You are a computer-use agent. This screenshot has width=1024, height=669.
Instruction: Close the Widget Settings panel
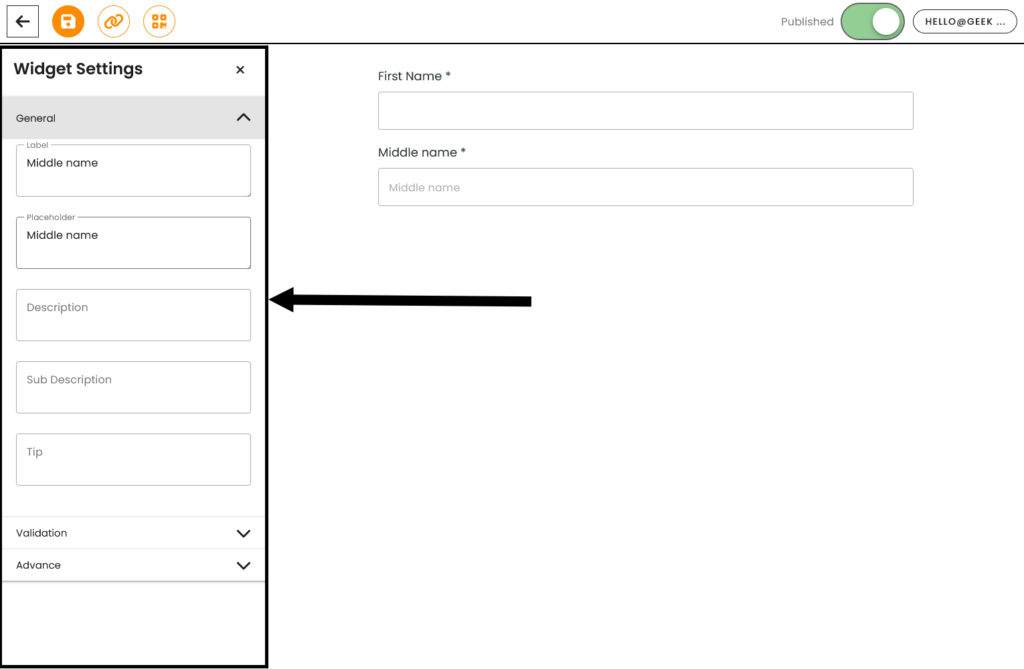click(240, 70)
